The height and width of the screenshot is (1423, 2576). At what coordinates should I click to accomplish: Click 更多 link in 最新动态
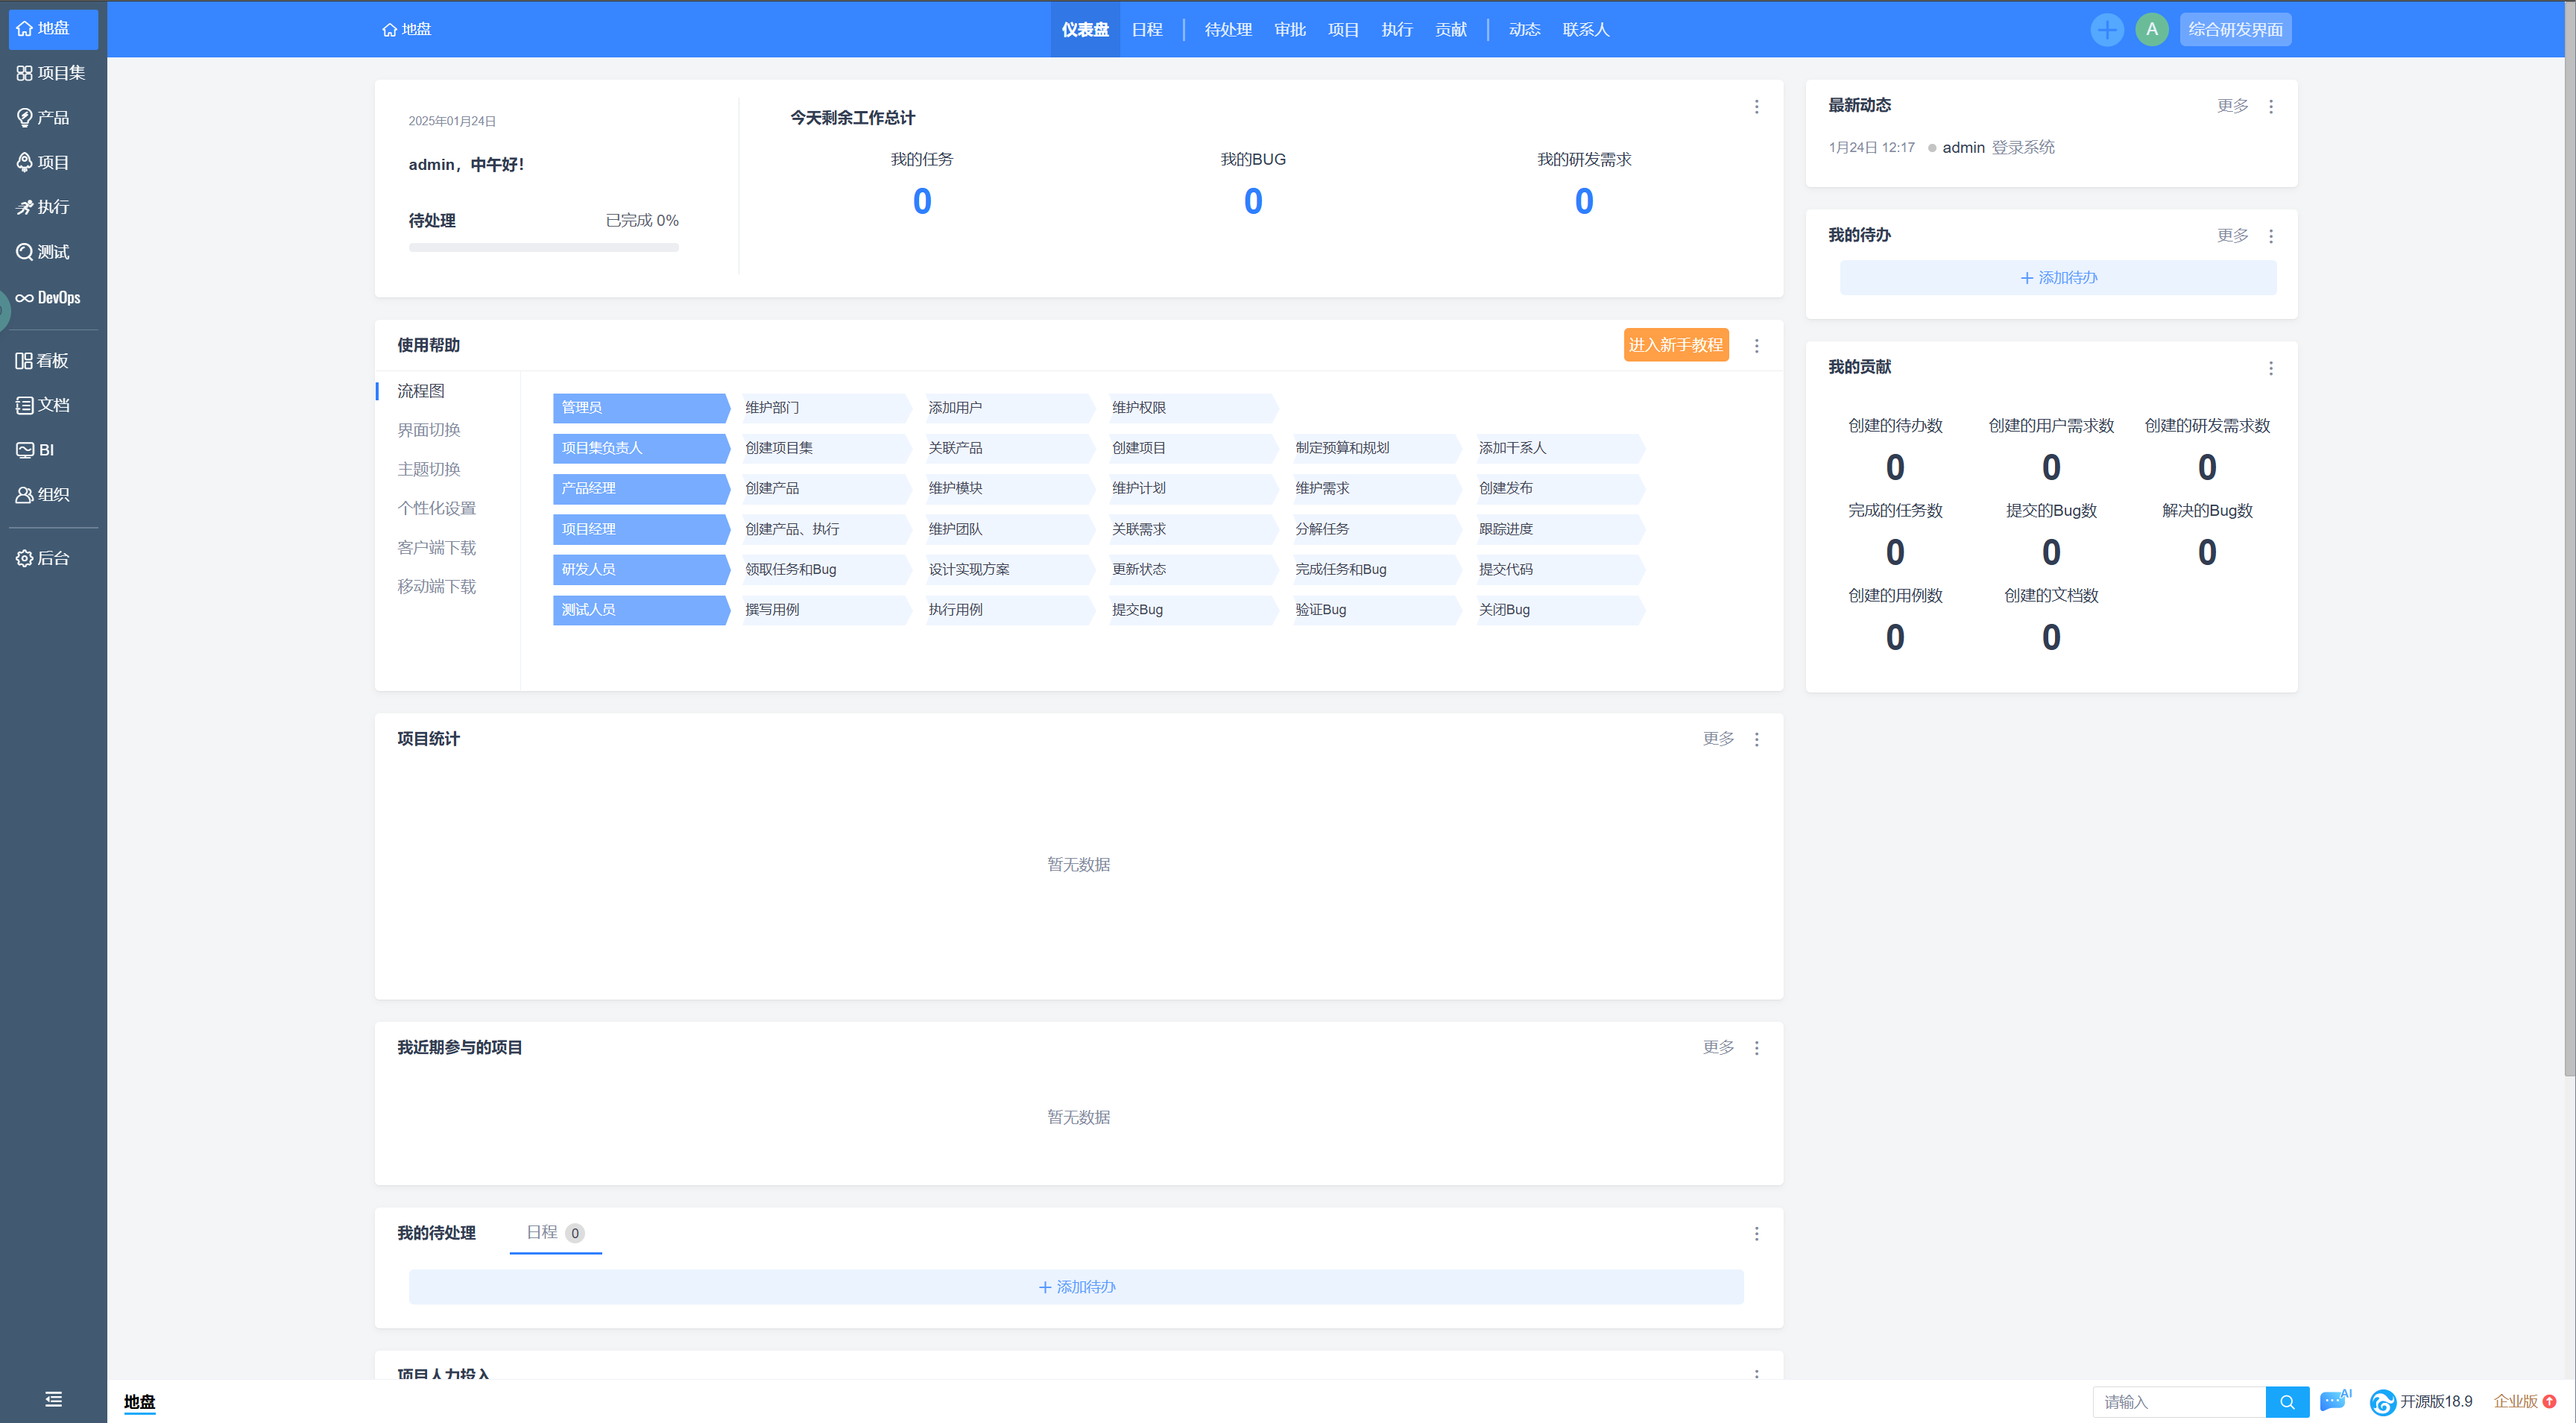[x=2232, y=106]
